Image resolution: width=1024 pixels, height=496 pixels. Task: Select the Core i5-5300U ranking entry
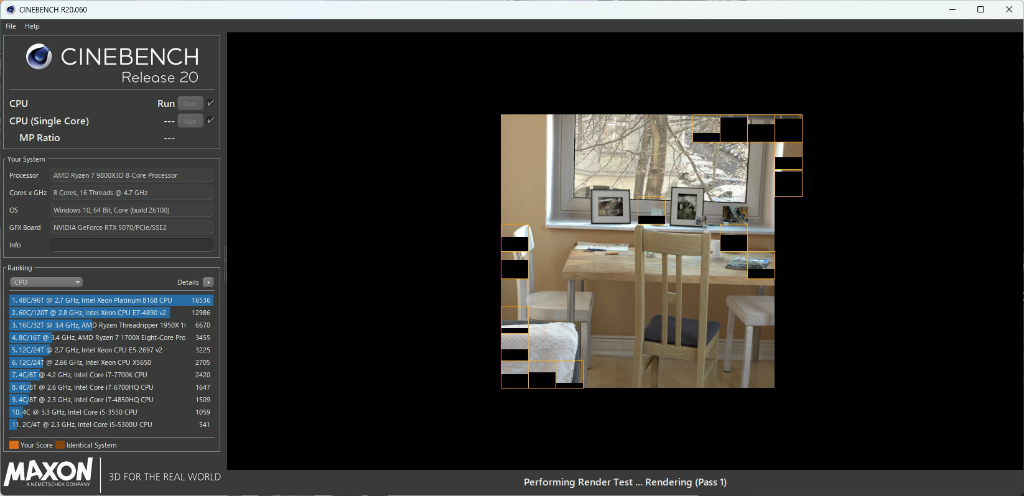[111, 424]
